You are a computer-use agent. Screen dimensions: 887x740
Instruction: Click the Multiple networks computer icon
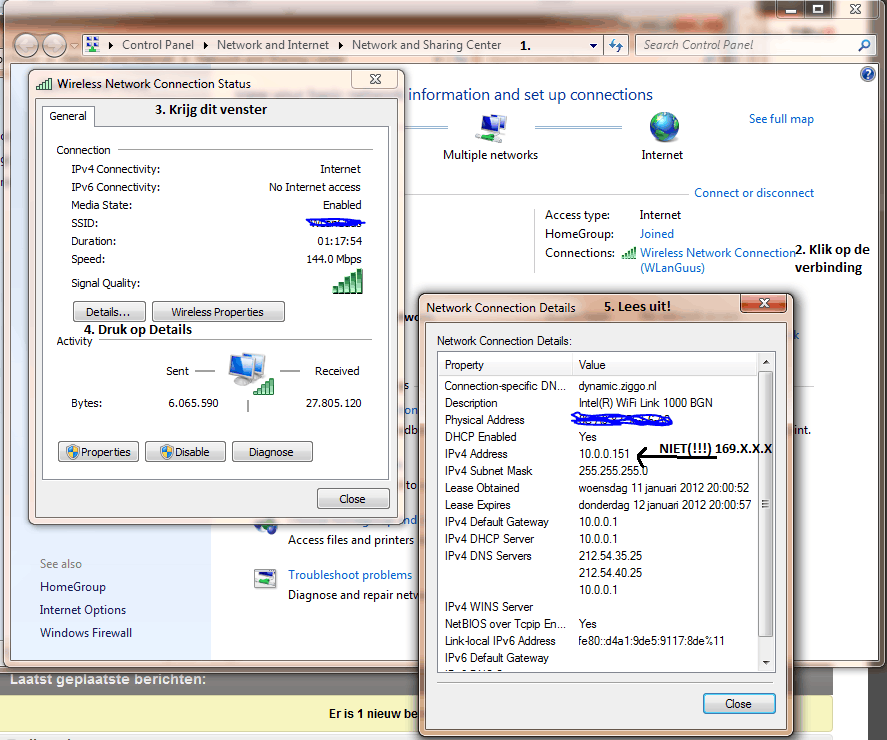tap(490, 128)
